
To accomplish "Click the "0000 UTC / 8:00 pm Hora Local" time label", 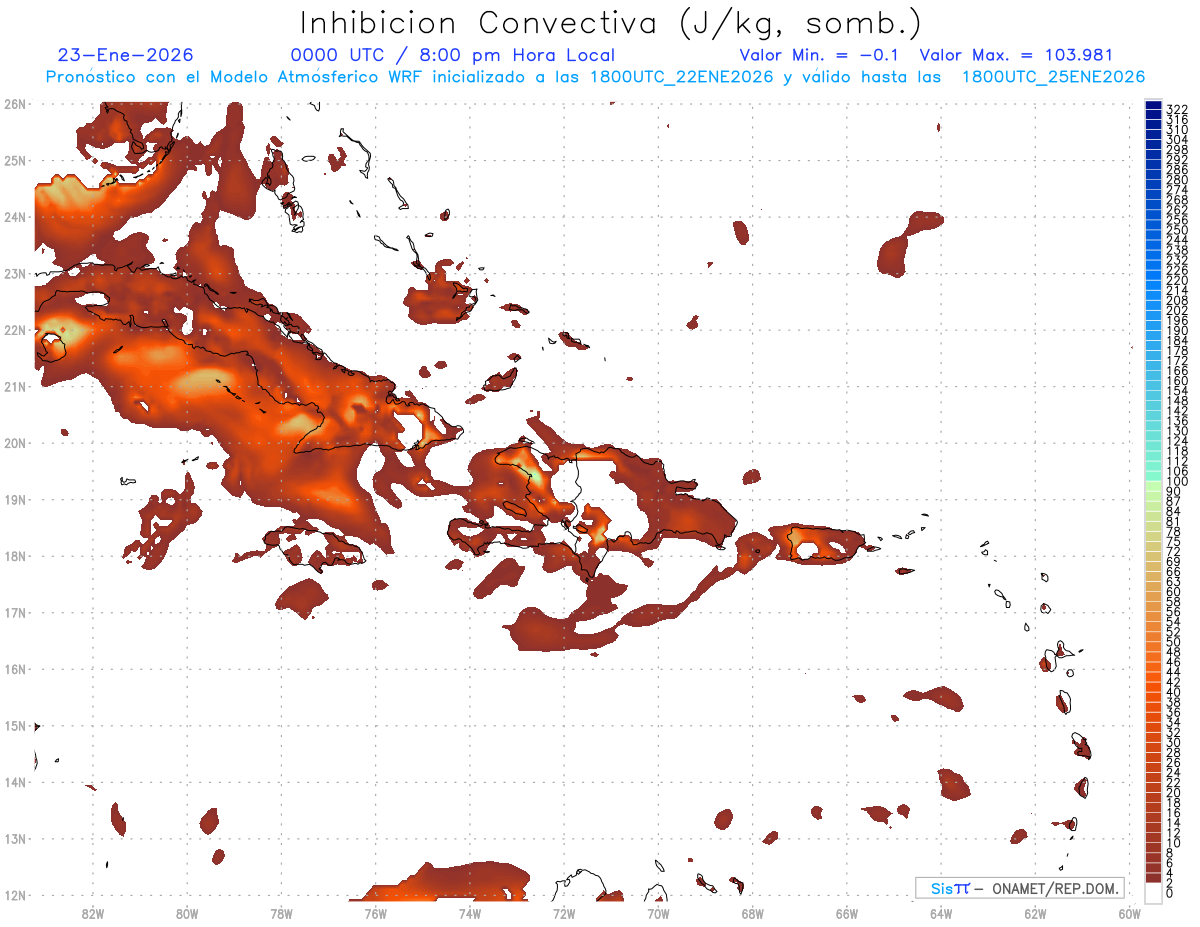I will (x=453, y=56).
